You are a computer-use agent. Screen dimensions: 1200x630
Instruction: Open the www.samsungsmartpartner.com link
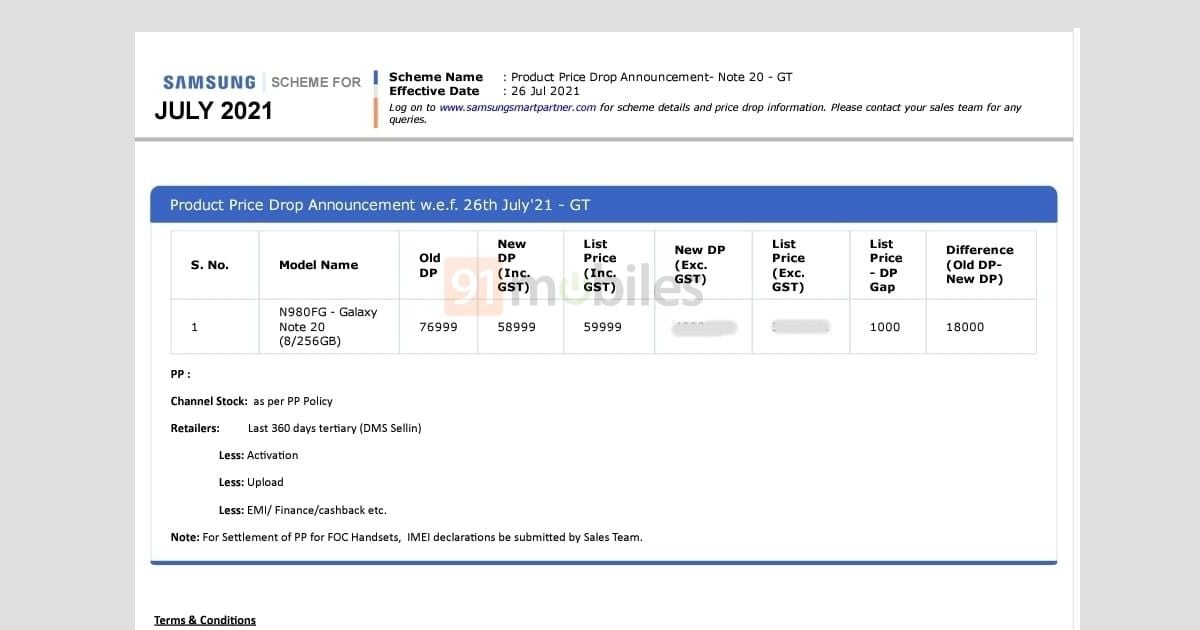517,108
